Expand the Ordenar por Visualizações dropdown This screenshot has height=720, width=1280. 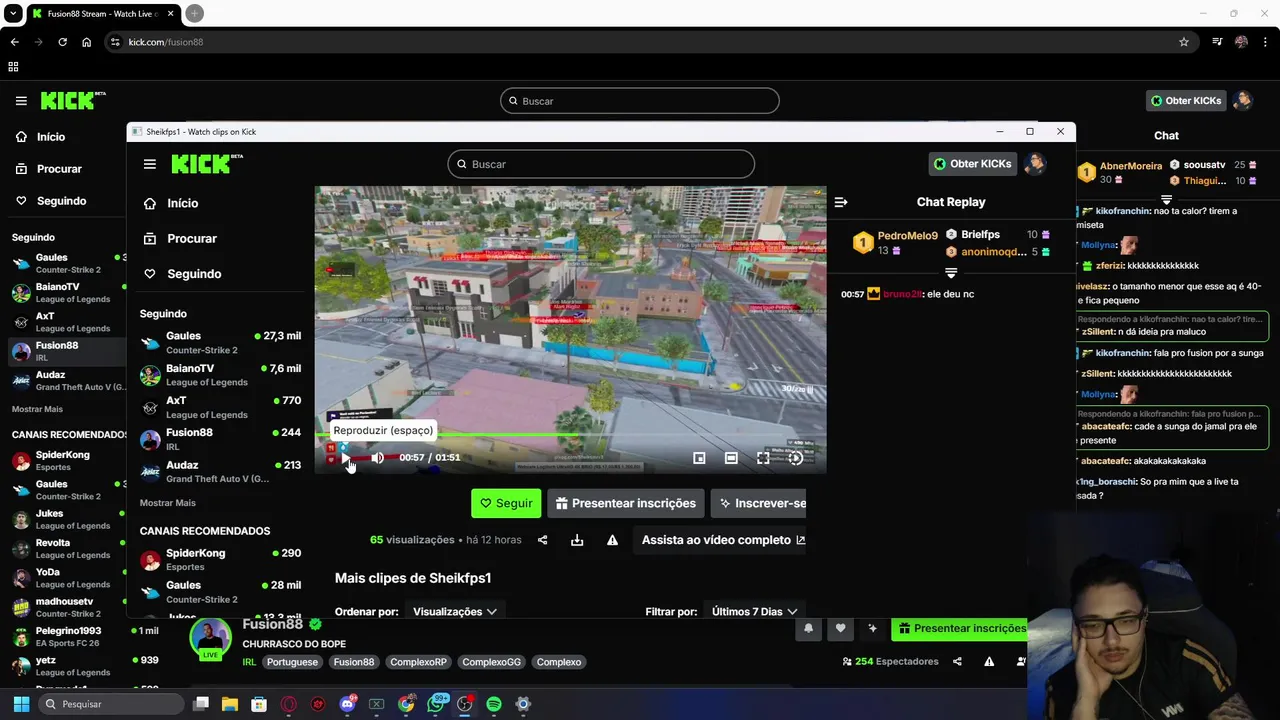click(x=455, y=611)
